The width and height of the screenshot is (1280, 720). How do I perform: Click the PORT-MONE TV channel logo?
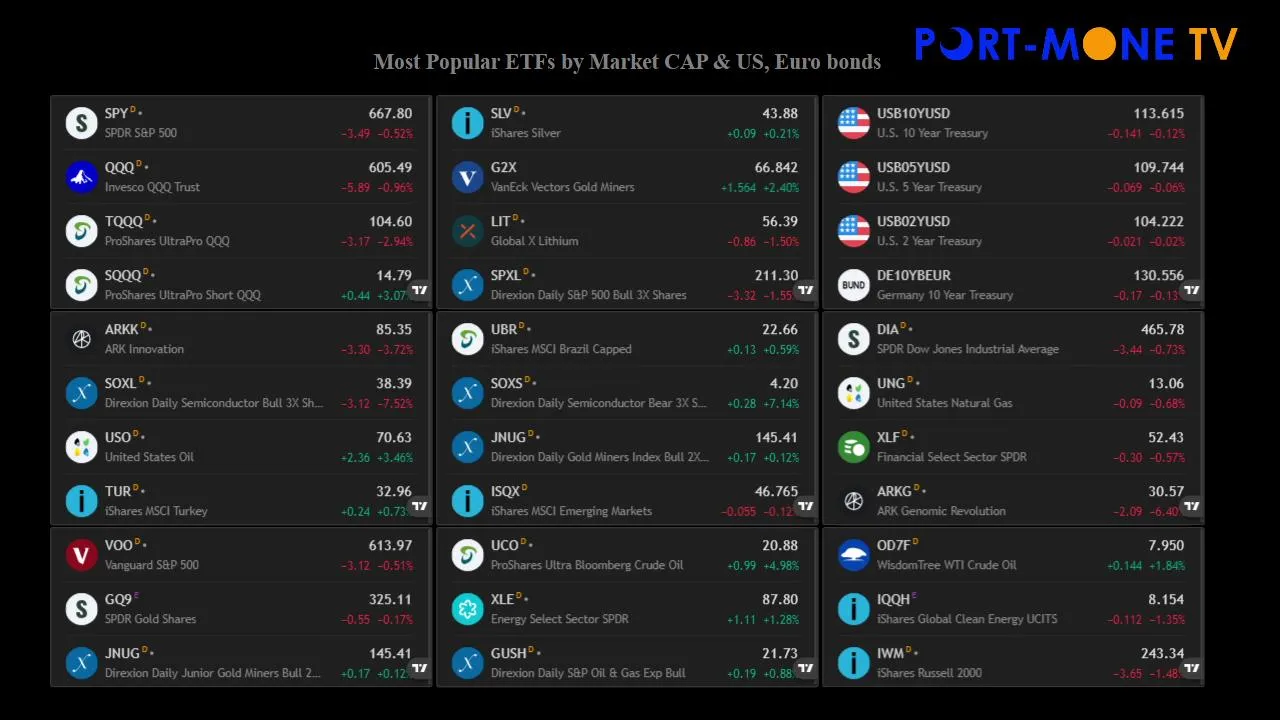tap(1076, 44)
